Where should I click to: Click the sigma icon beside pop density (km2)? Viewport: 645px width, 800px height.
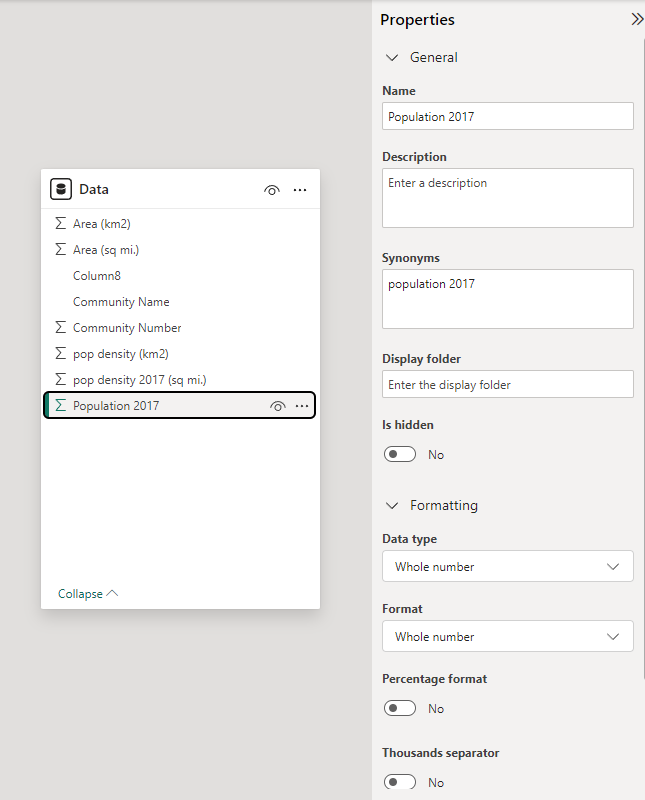click(60, 353)
